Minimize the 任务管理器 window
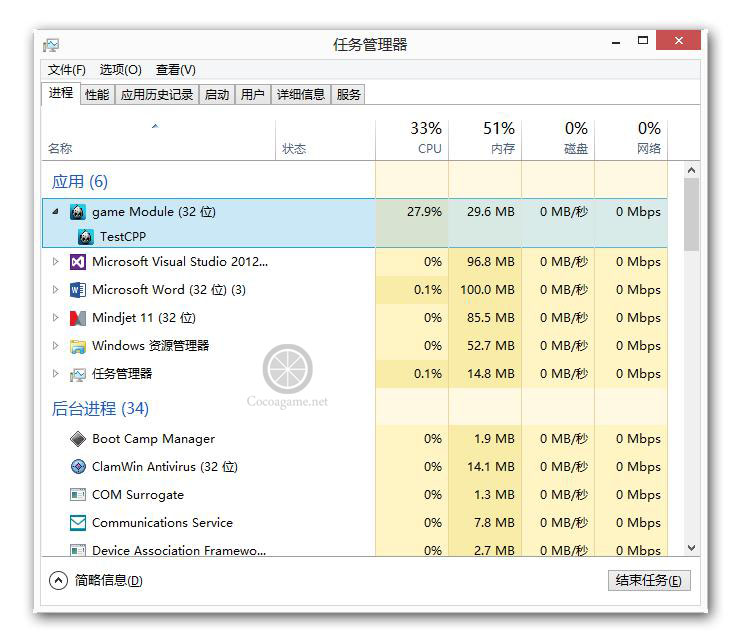742x642 pixels. 616,42
